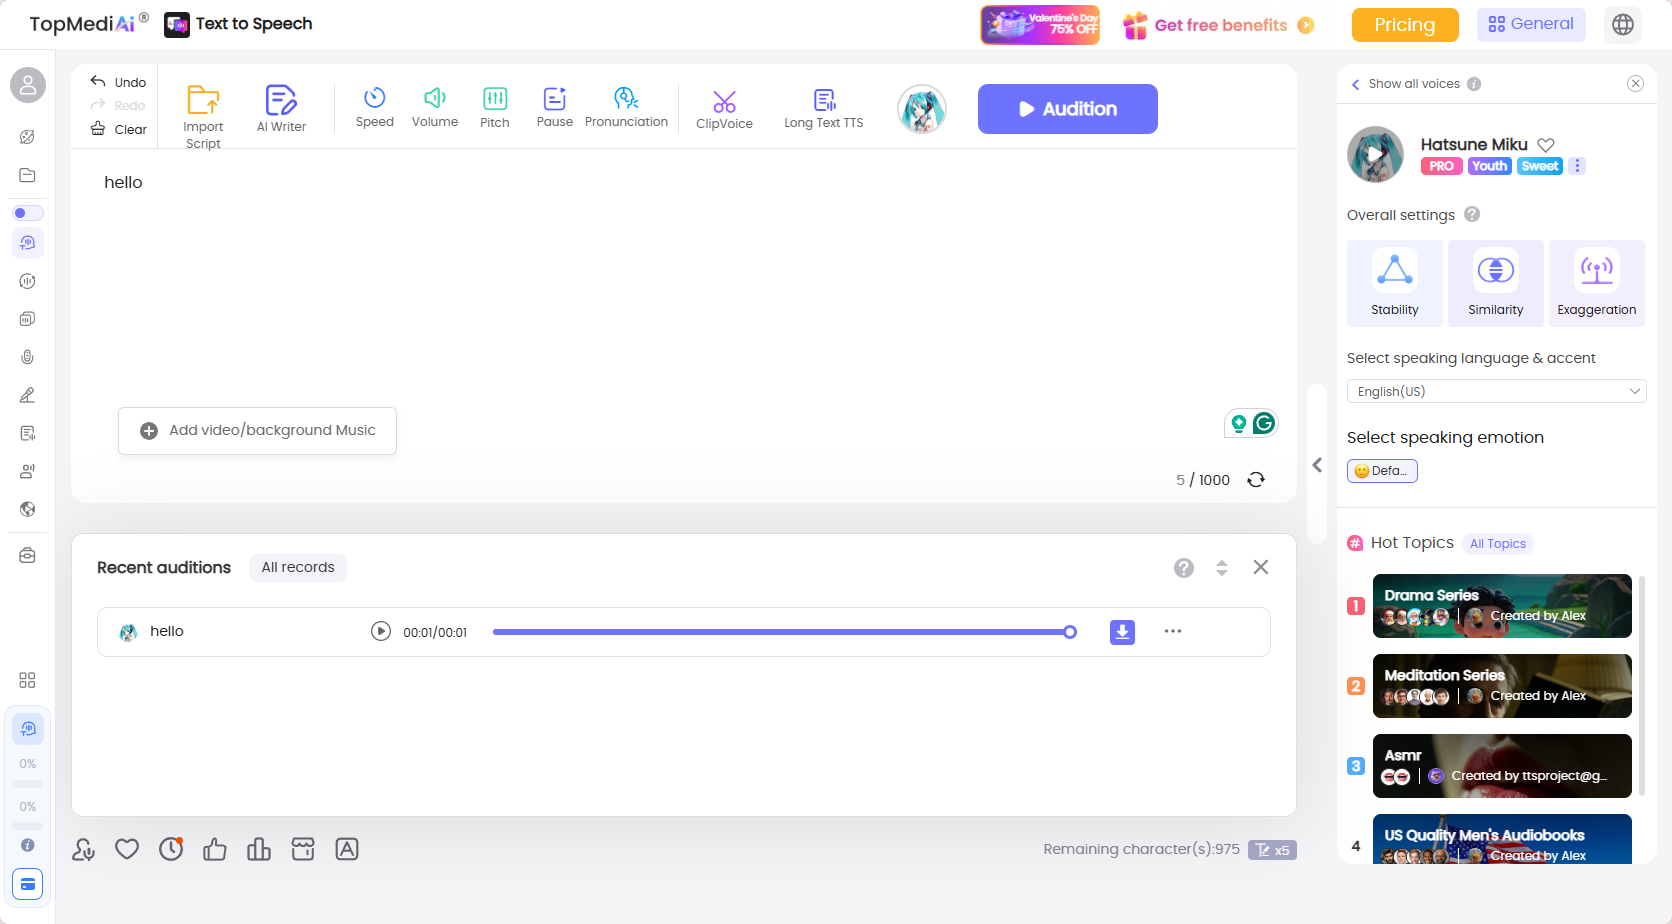Select the Pitch tool

495,107
